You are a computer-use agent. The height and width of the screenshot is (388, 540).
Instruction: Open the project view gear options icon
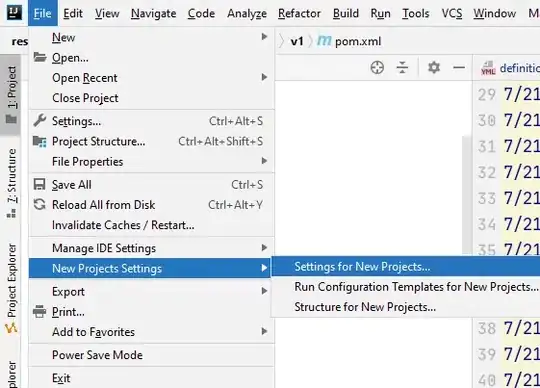click(x=434, y=67)
